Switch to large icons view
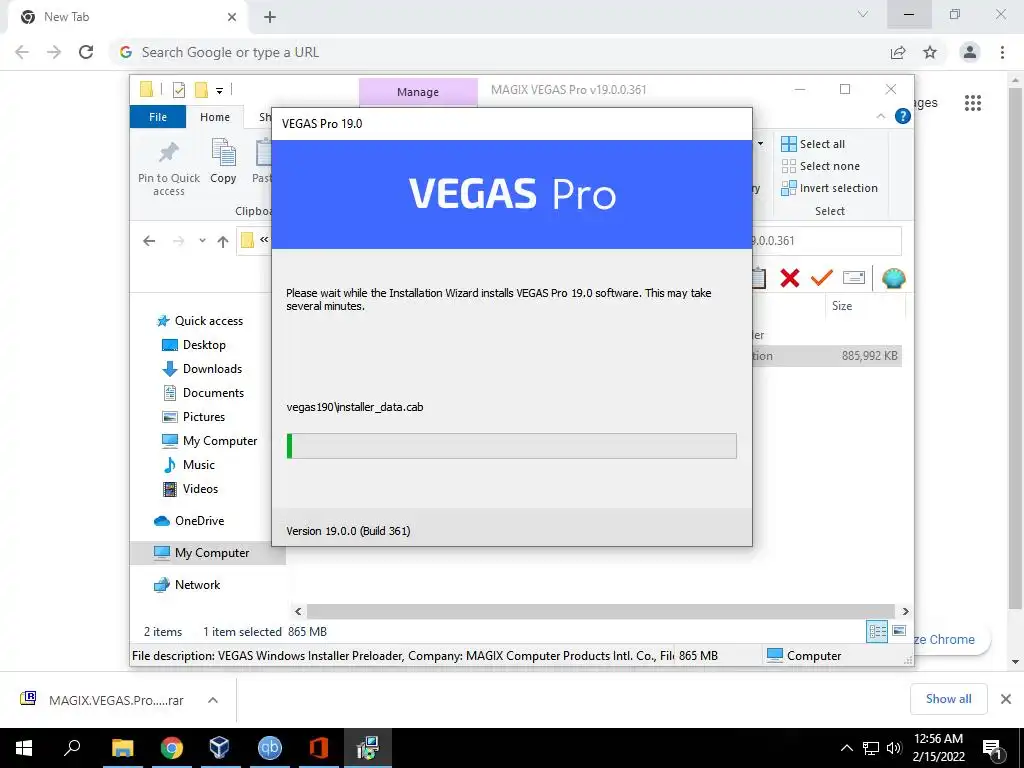1024x768 pixels. [899, 631]
